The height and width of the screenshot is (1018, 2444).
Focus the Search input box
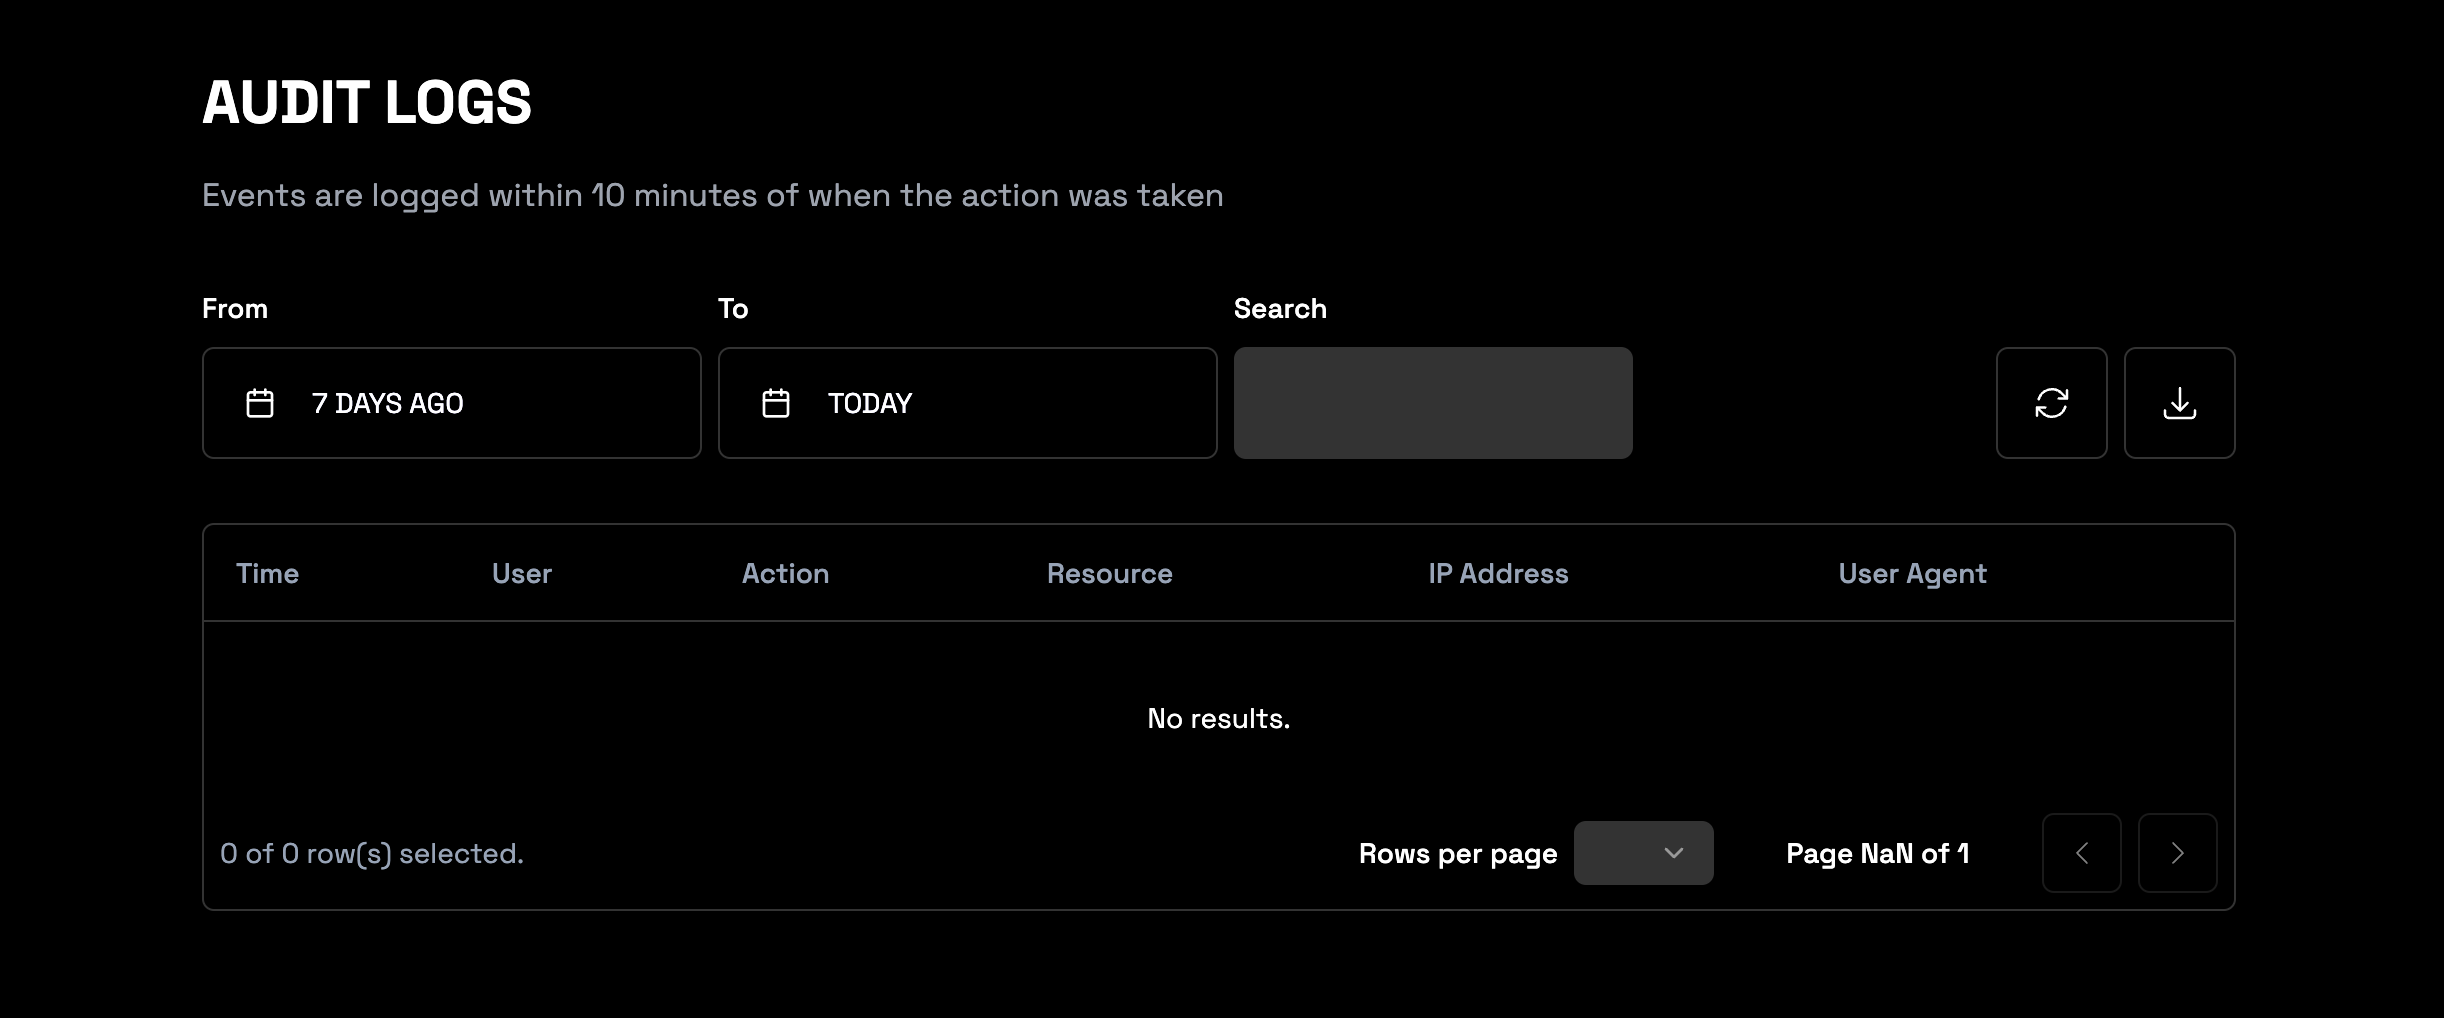pos(1432,402)
